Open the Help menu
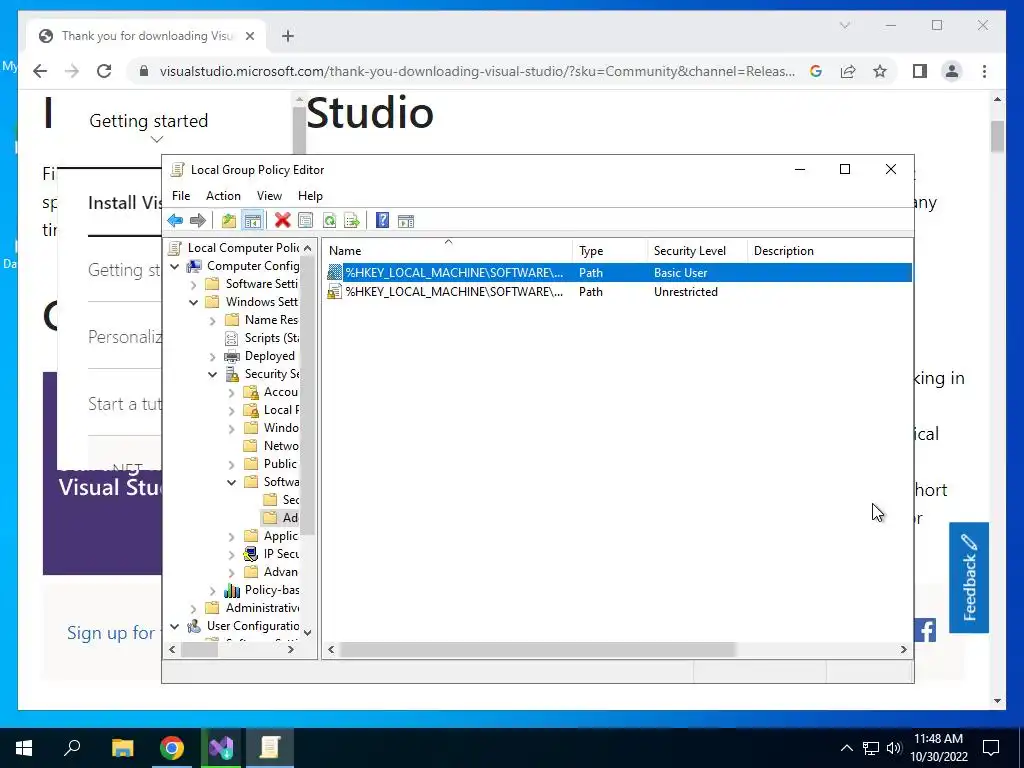This screenshot has width=1024, height=768. [310, 196]
